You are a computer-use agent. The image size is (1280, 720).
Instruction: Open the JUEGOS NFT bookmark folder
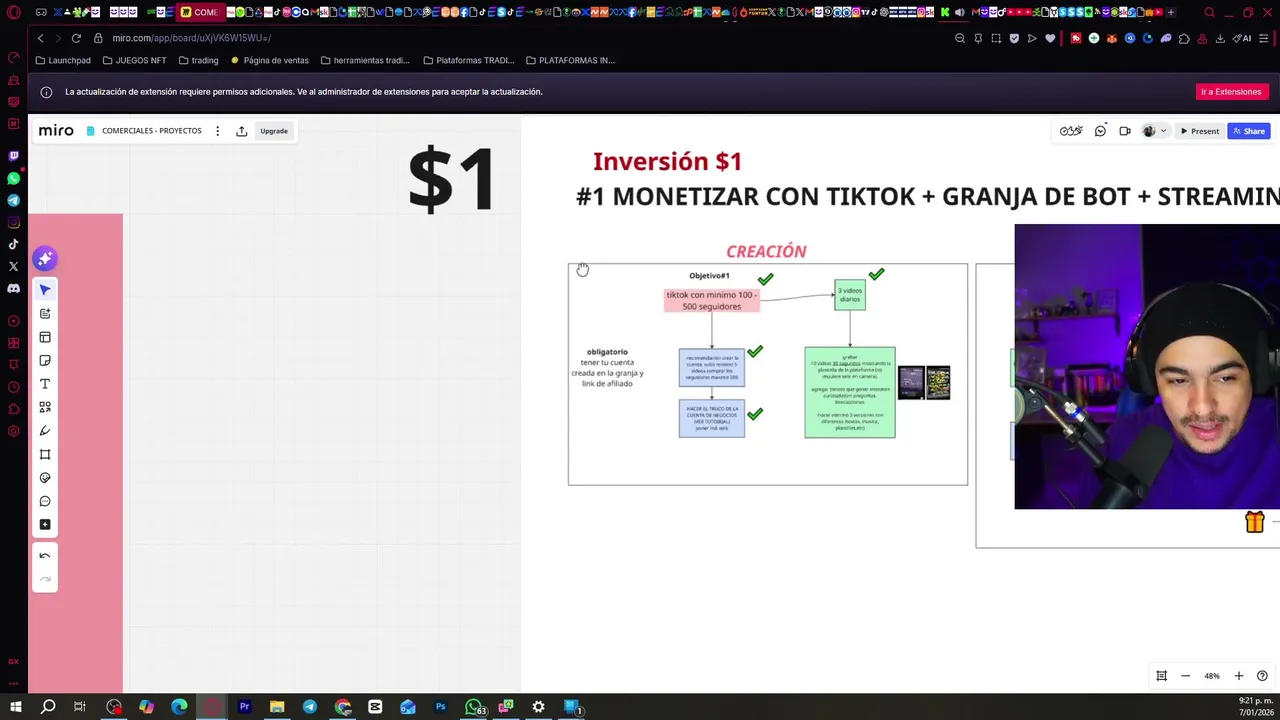[135, 60]
